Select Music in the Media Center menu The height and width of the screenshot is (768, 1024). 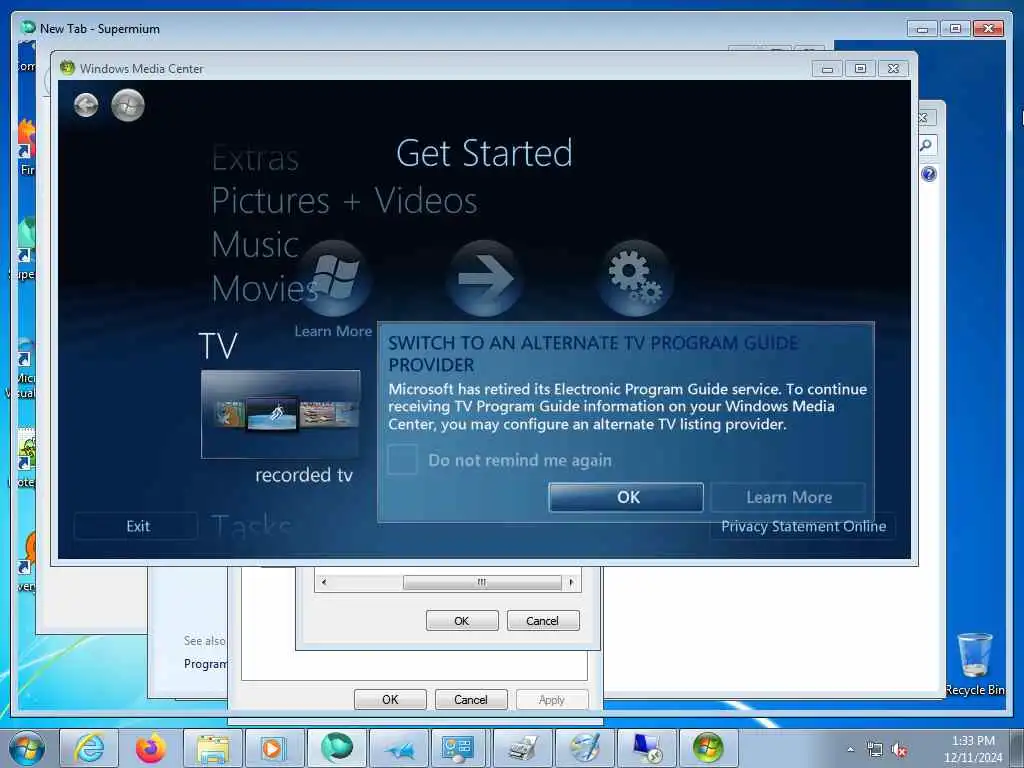tap(255, 245)
